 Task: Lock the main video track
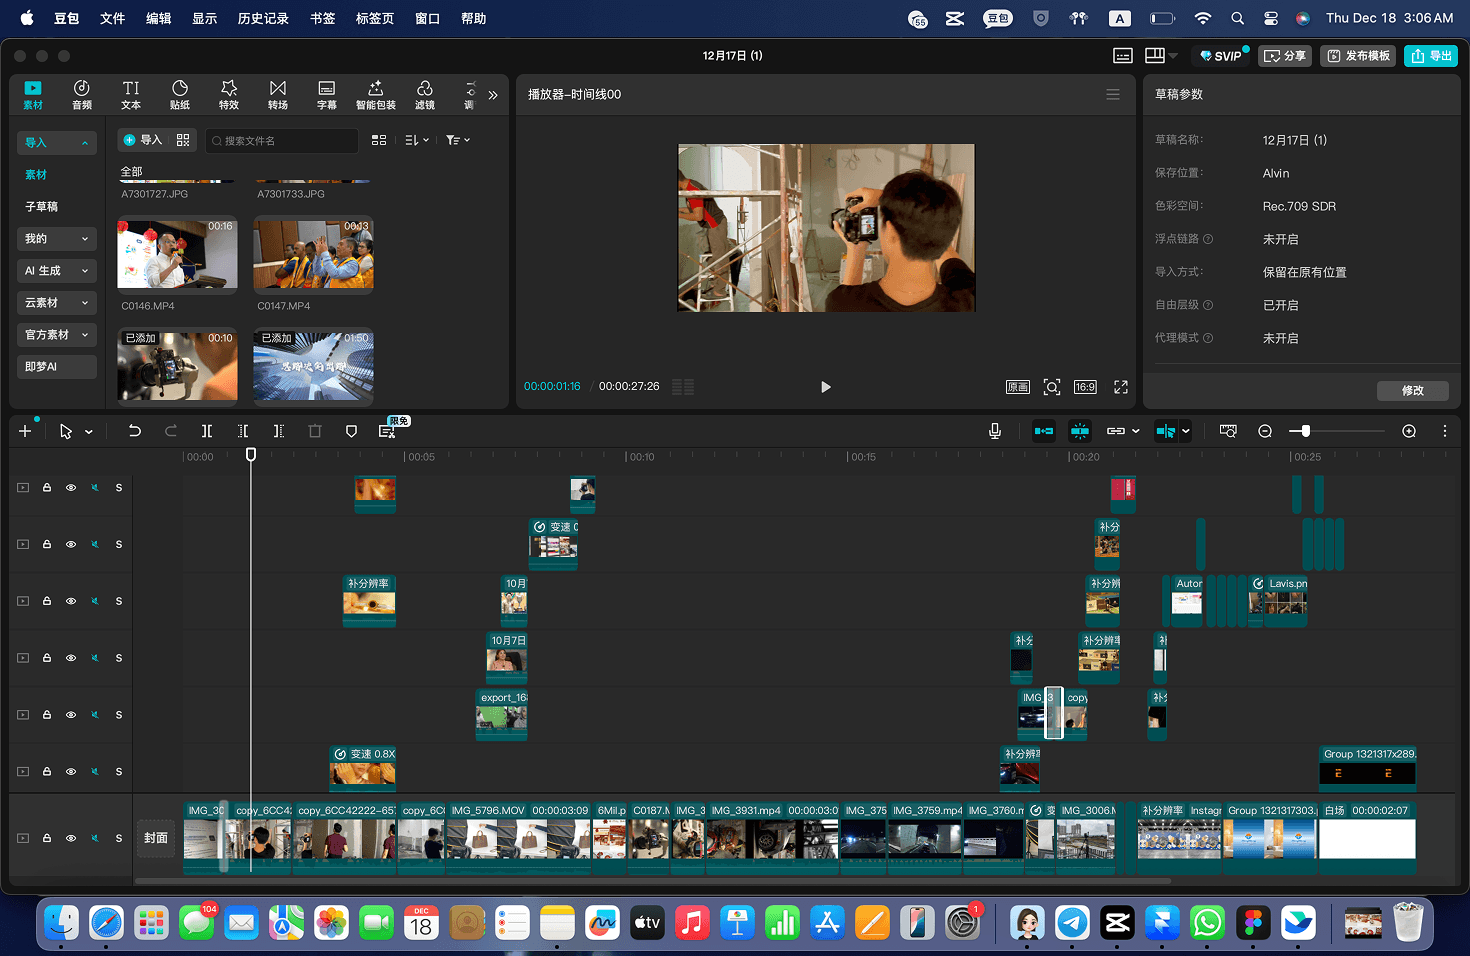pyautogui.click(x=47, y=838)
